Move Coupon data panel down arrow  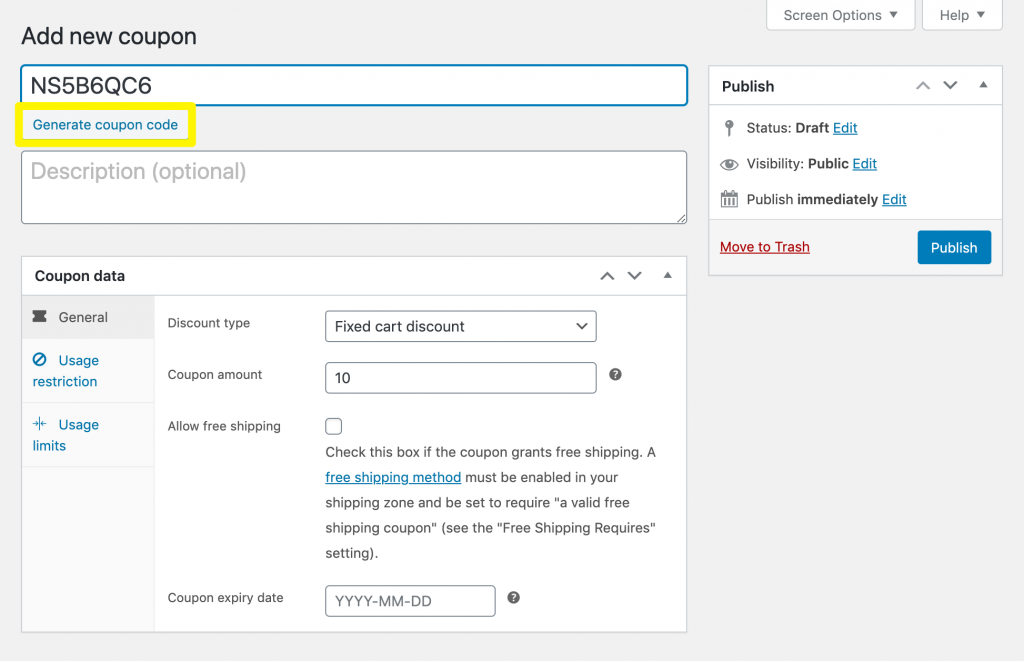point(634,276)
